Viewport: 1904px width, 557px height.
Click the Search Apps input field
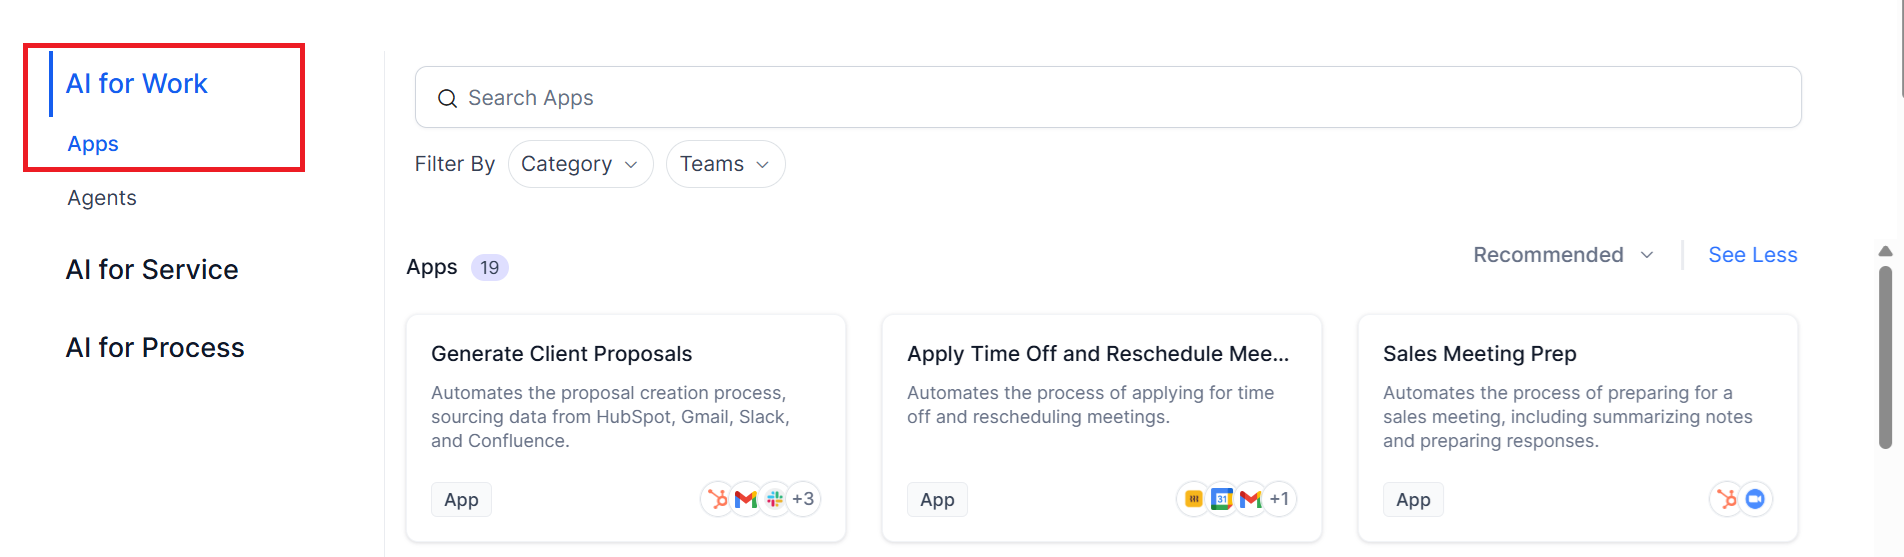tap(1108, 97)
